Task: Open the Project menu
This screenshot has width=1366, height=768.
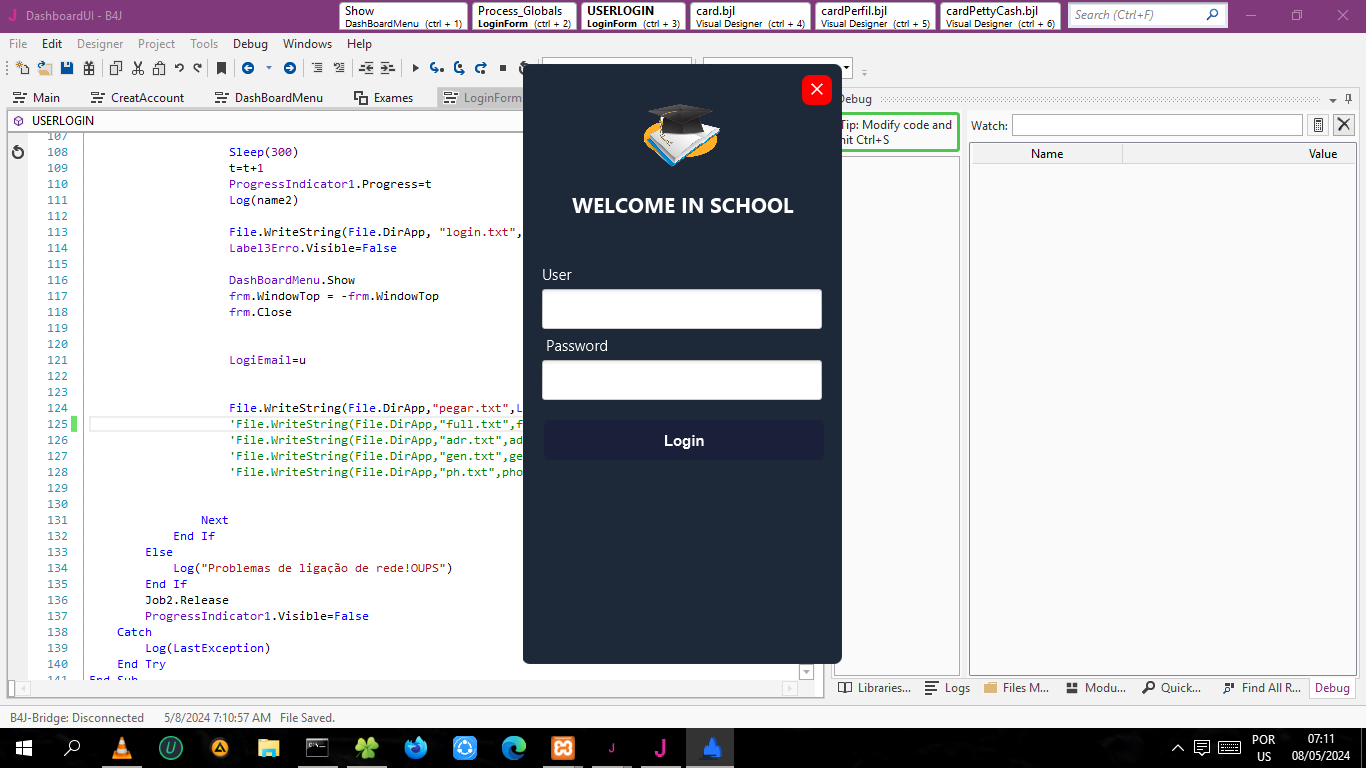Action: [x=156, y=44]
